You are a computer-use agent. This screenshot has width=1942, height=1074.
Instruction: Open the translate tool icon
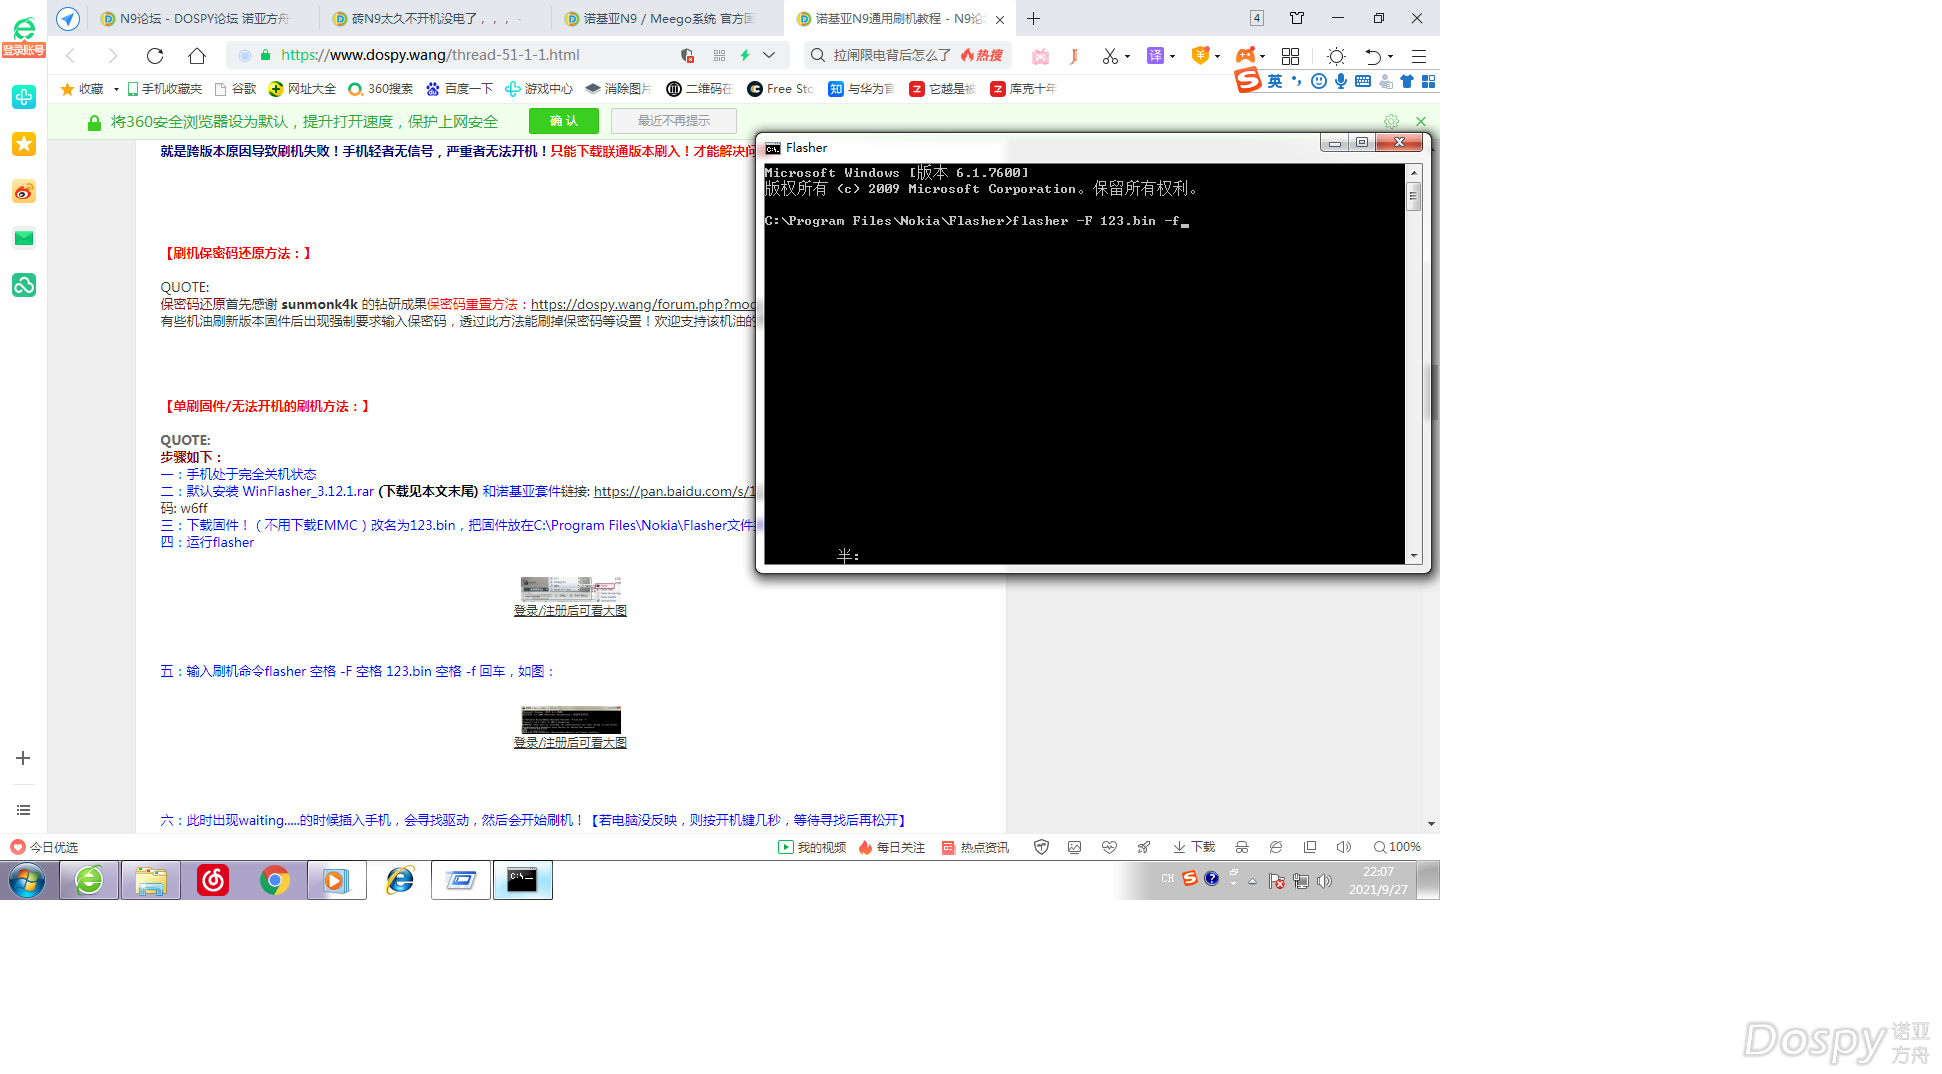(1155, 56)
